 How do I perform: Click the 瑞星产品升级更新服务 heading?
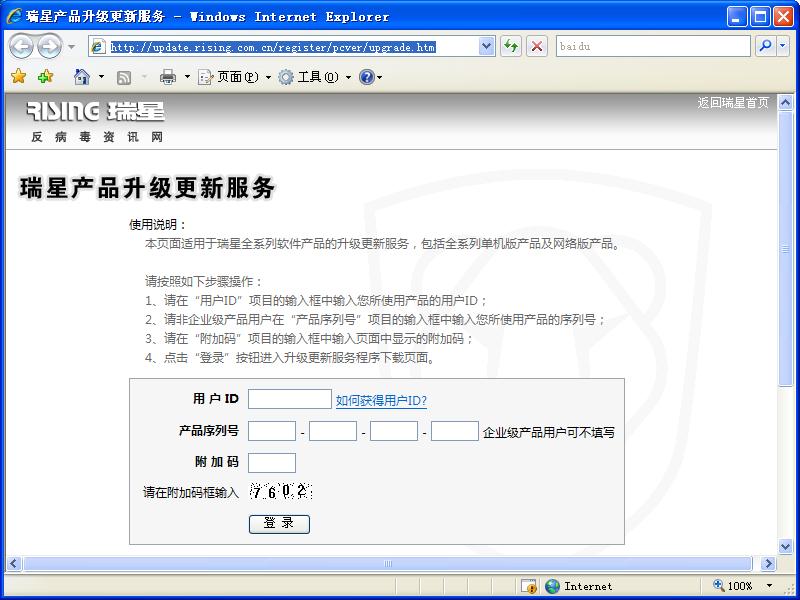[x=147, y=188]
